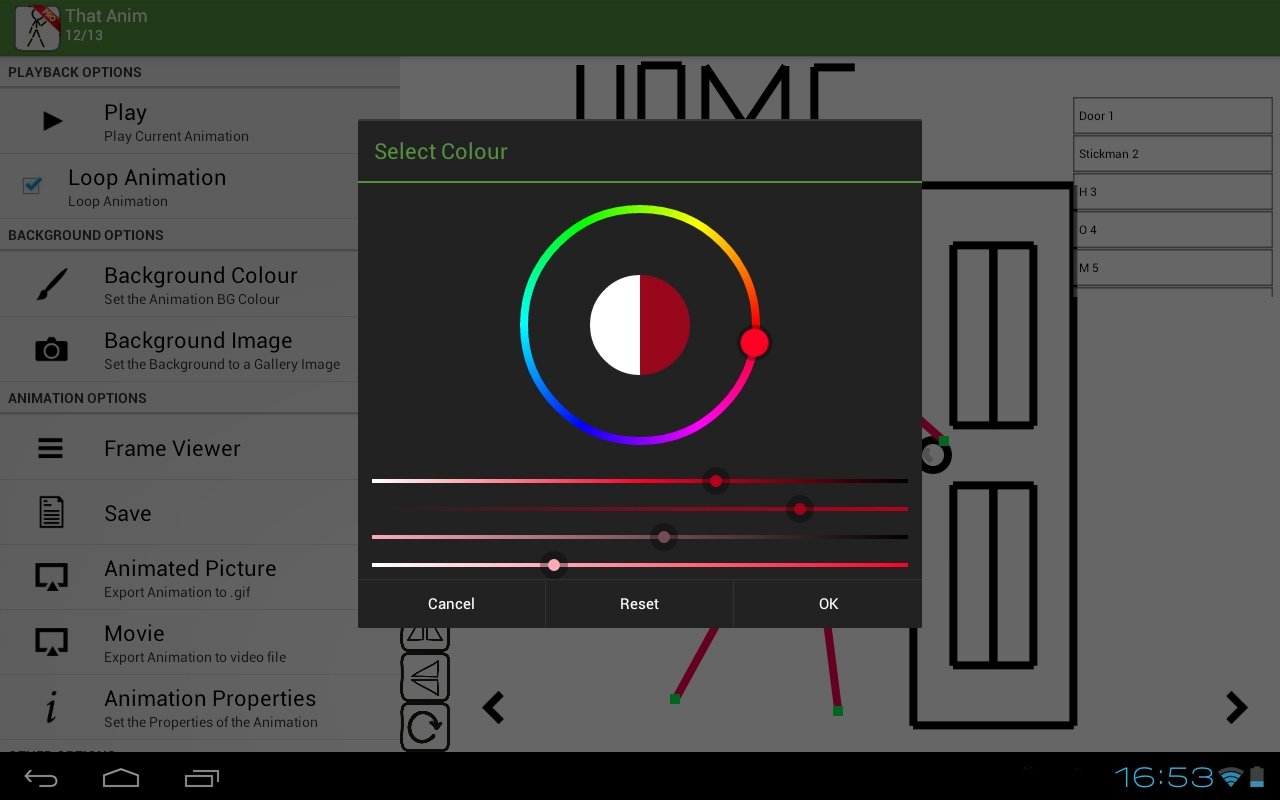Click the red hue handle on colour wheel

[x=754, y=343]
